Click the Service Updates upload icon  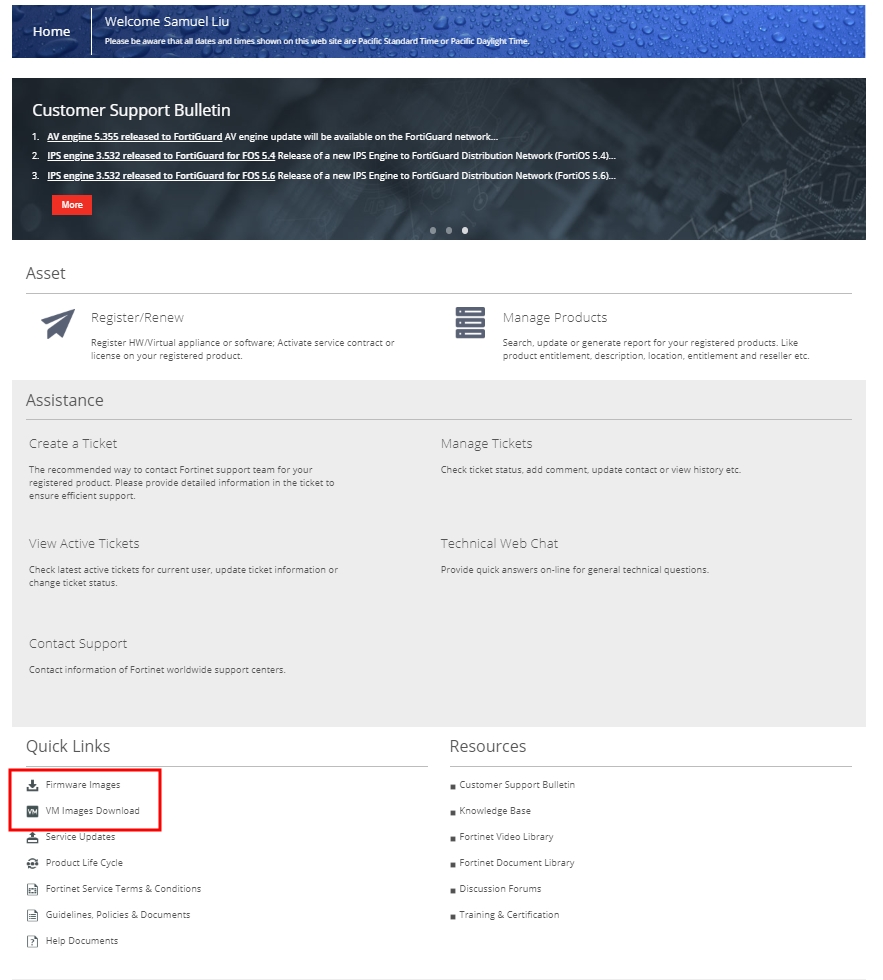(32, 838)
